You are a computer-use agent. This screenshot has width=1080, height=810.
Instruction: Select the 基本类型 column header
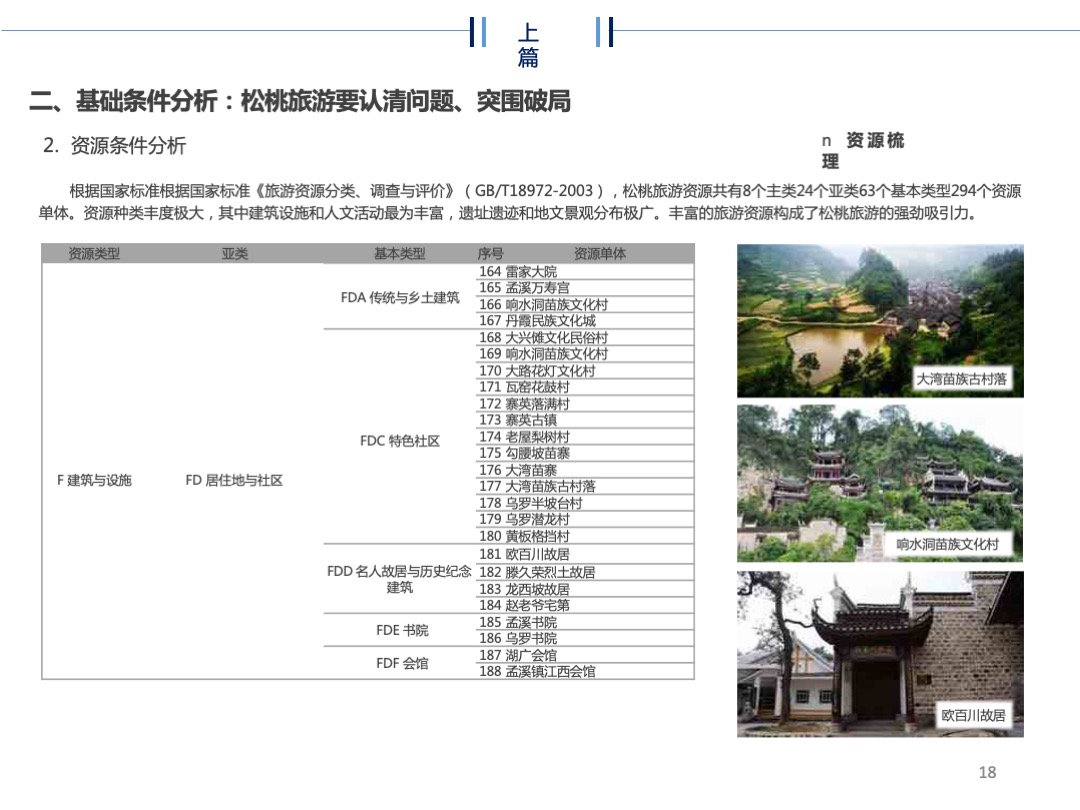tap(399, 254)
